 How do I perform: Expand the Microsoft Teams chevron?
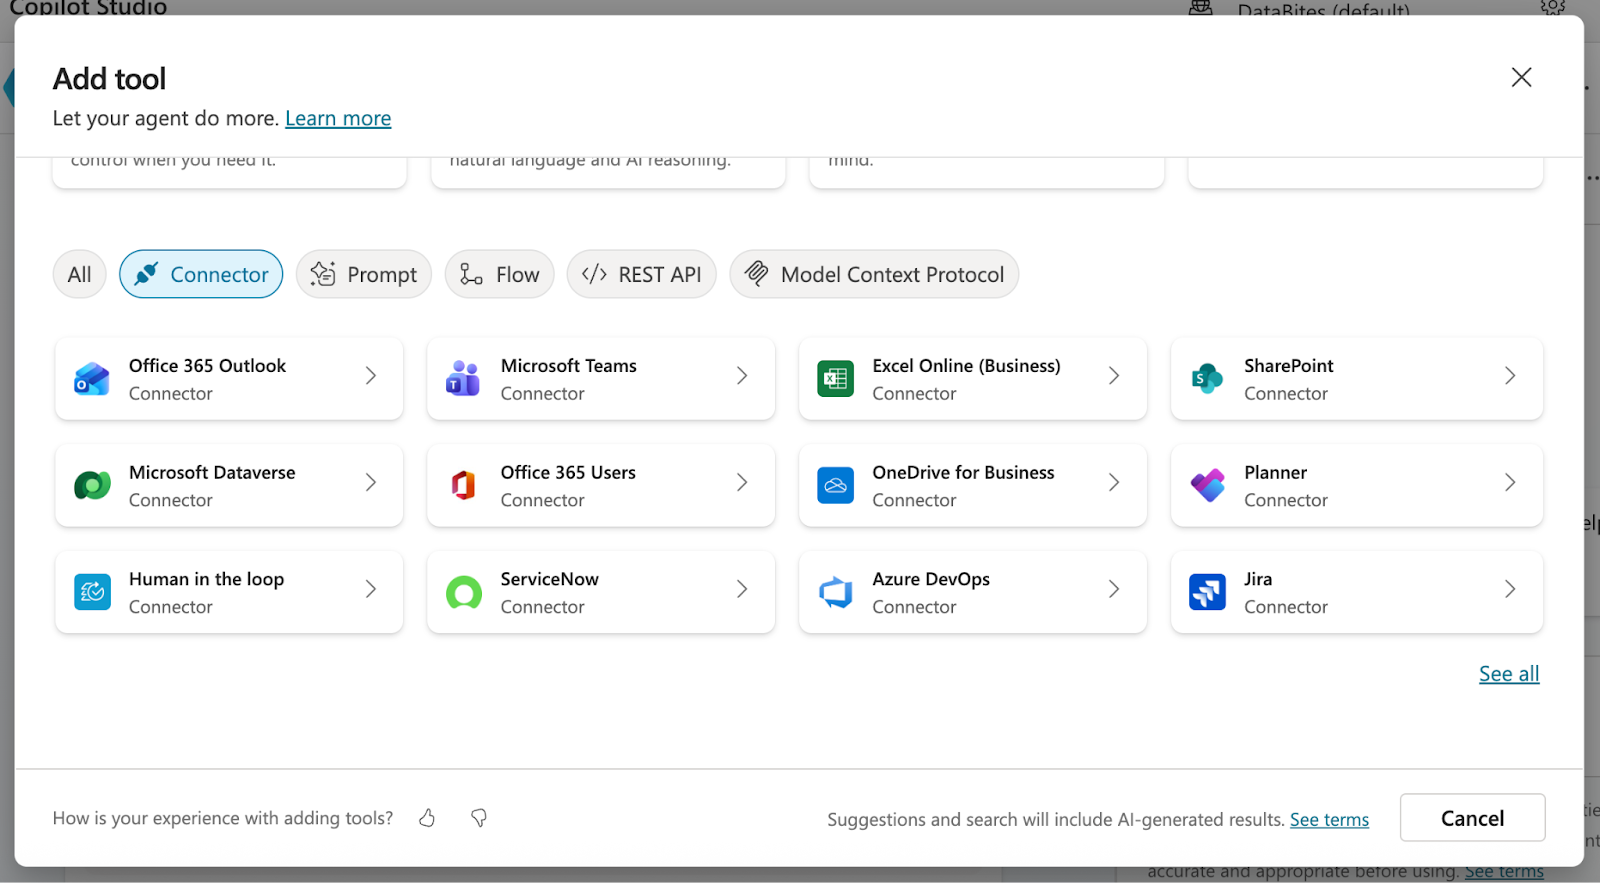(x=742, y=376)
